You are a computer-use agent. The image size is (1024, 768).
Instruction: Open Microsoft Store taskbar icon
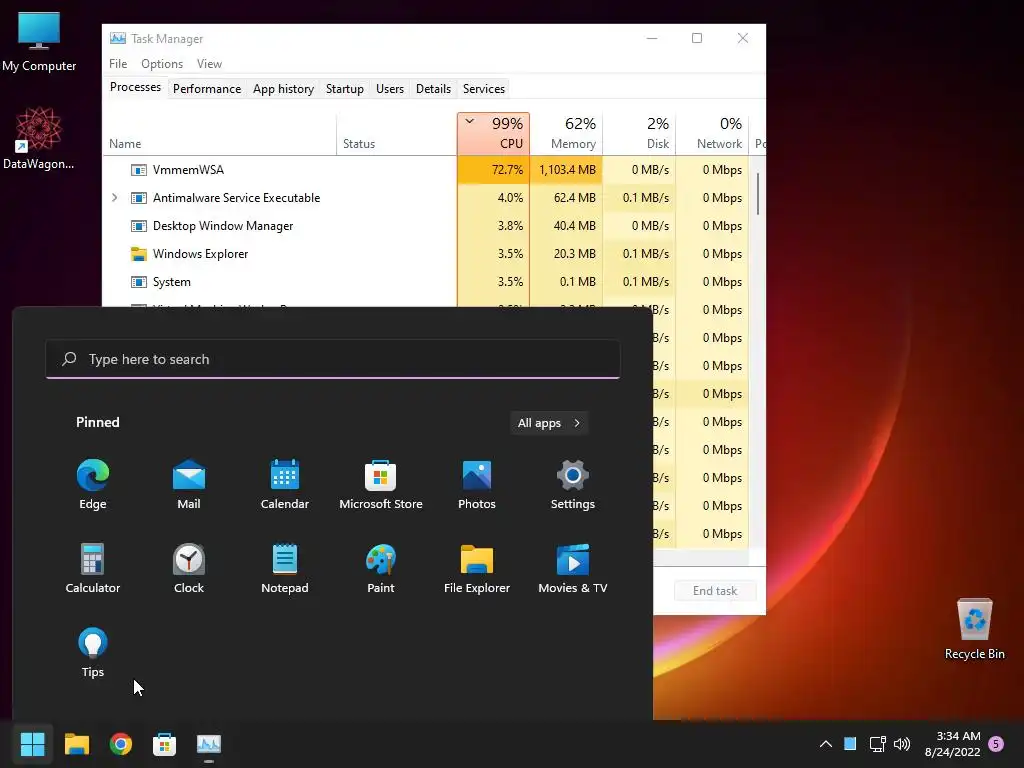point(165,744)
